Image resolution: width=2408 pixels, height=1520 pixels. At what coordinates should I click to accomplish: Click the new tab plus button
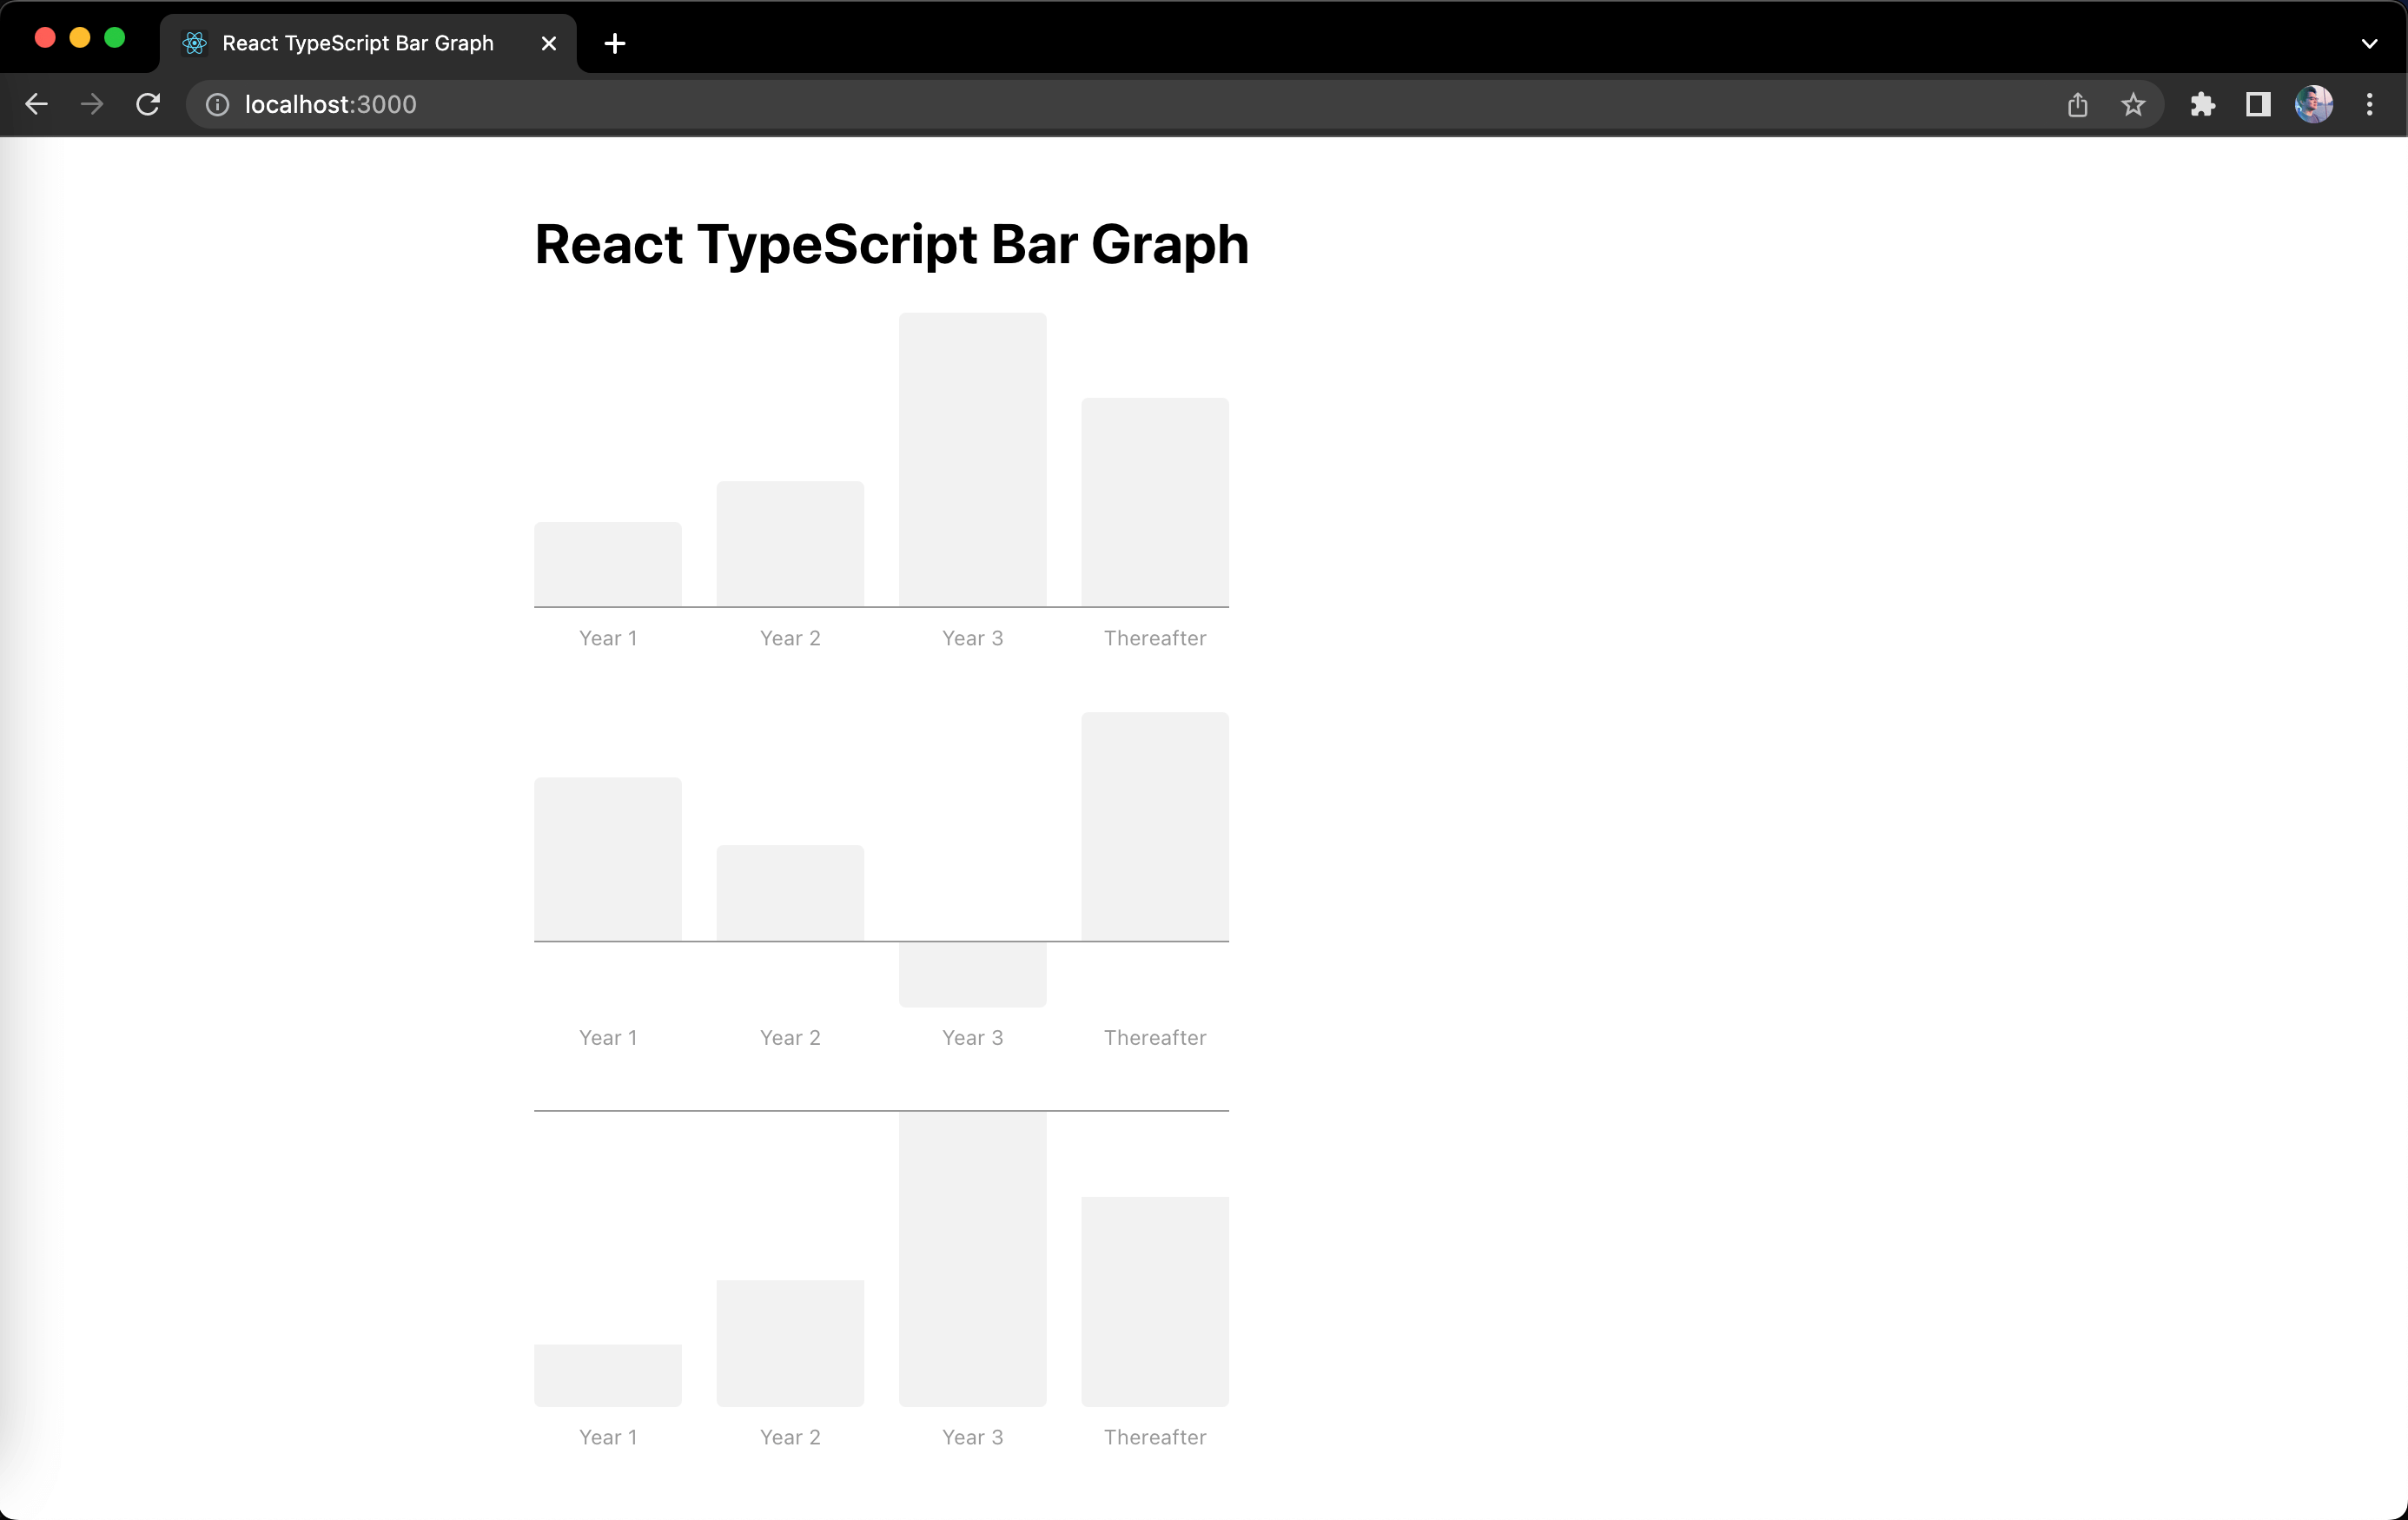(x=613, y=42)
